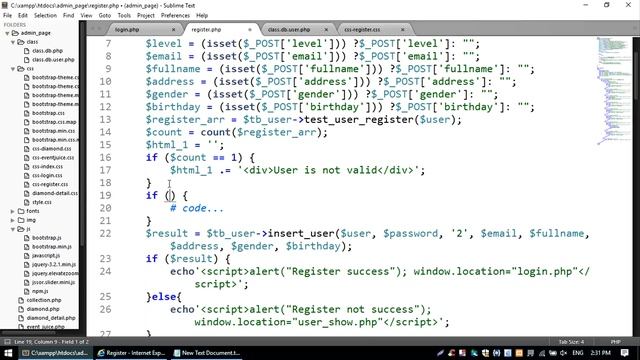Click the sidebar horizontal scrollbar
Image resolution: width=640 pixels, height=360 pixels.
tap(29, 333)
